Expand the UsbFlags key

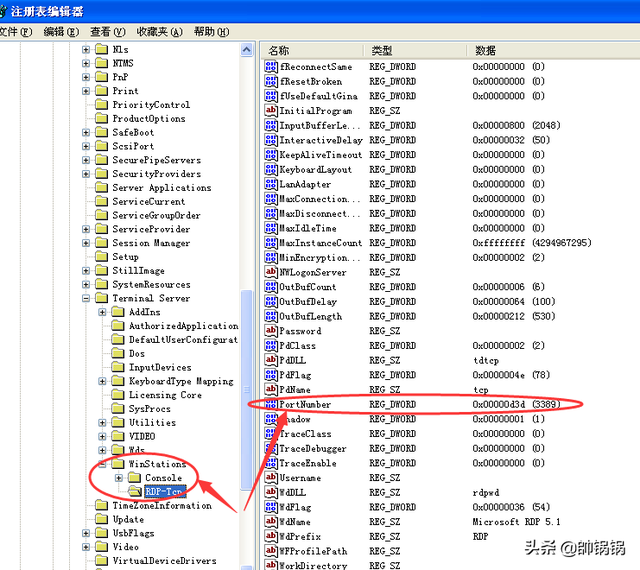(86, 533)
